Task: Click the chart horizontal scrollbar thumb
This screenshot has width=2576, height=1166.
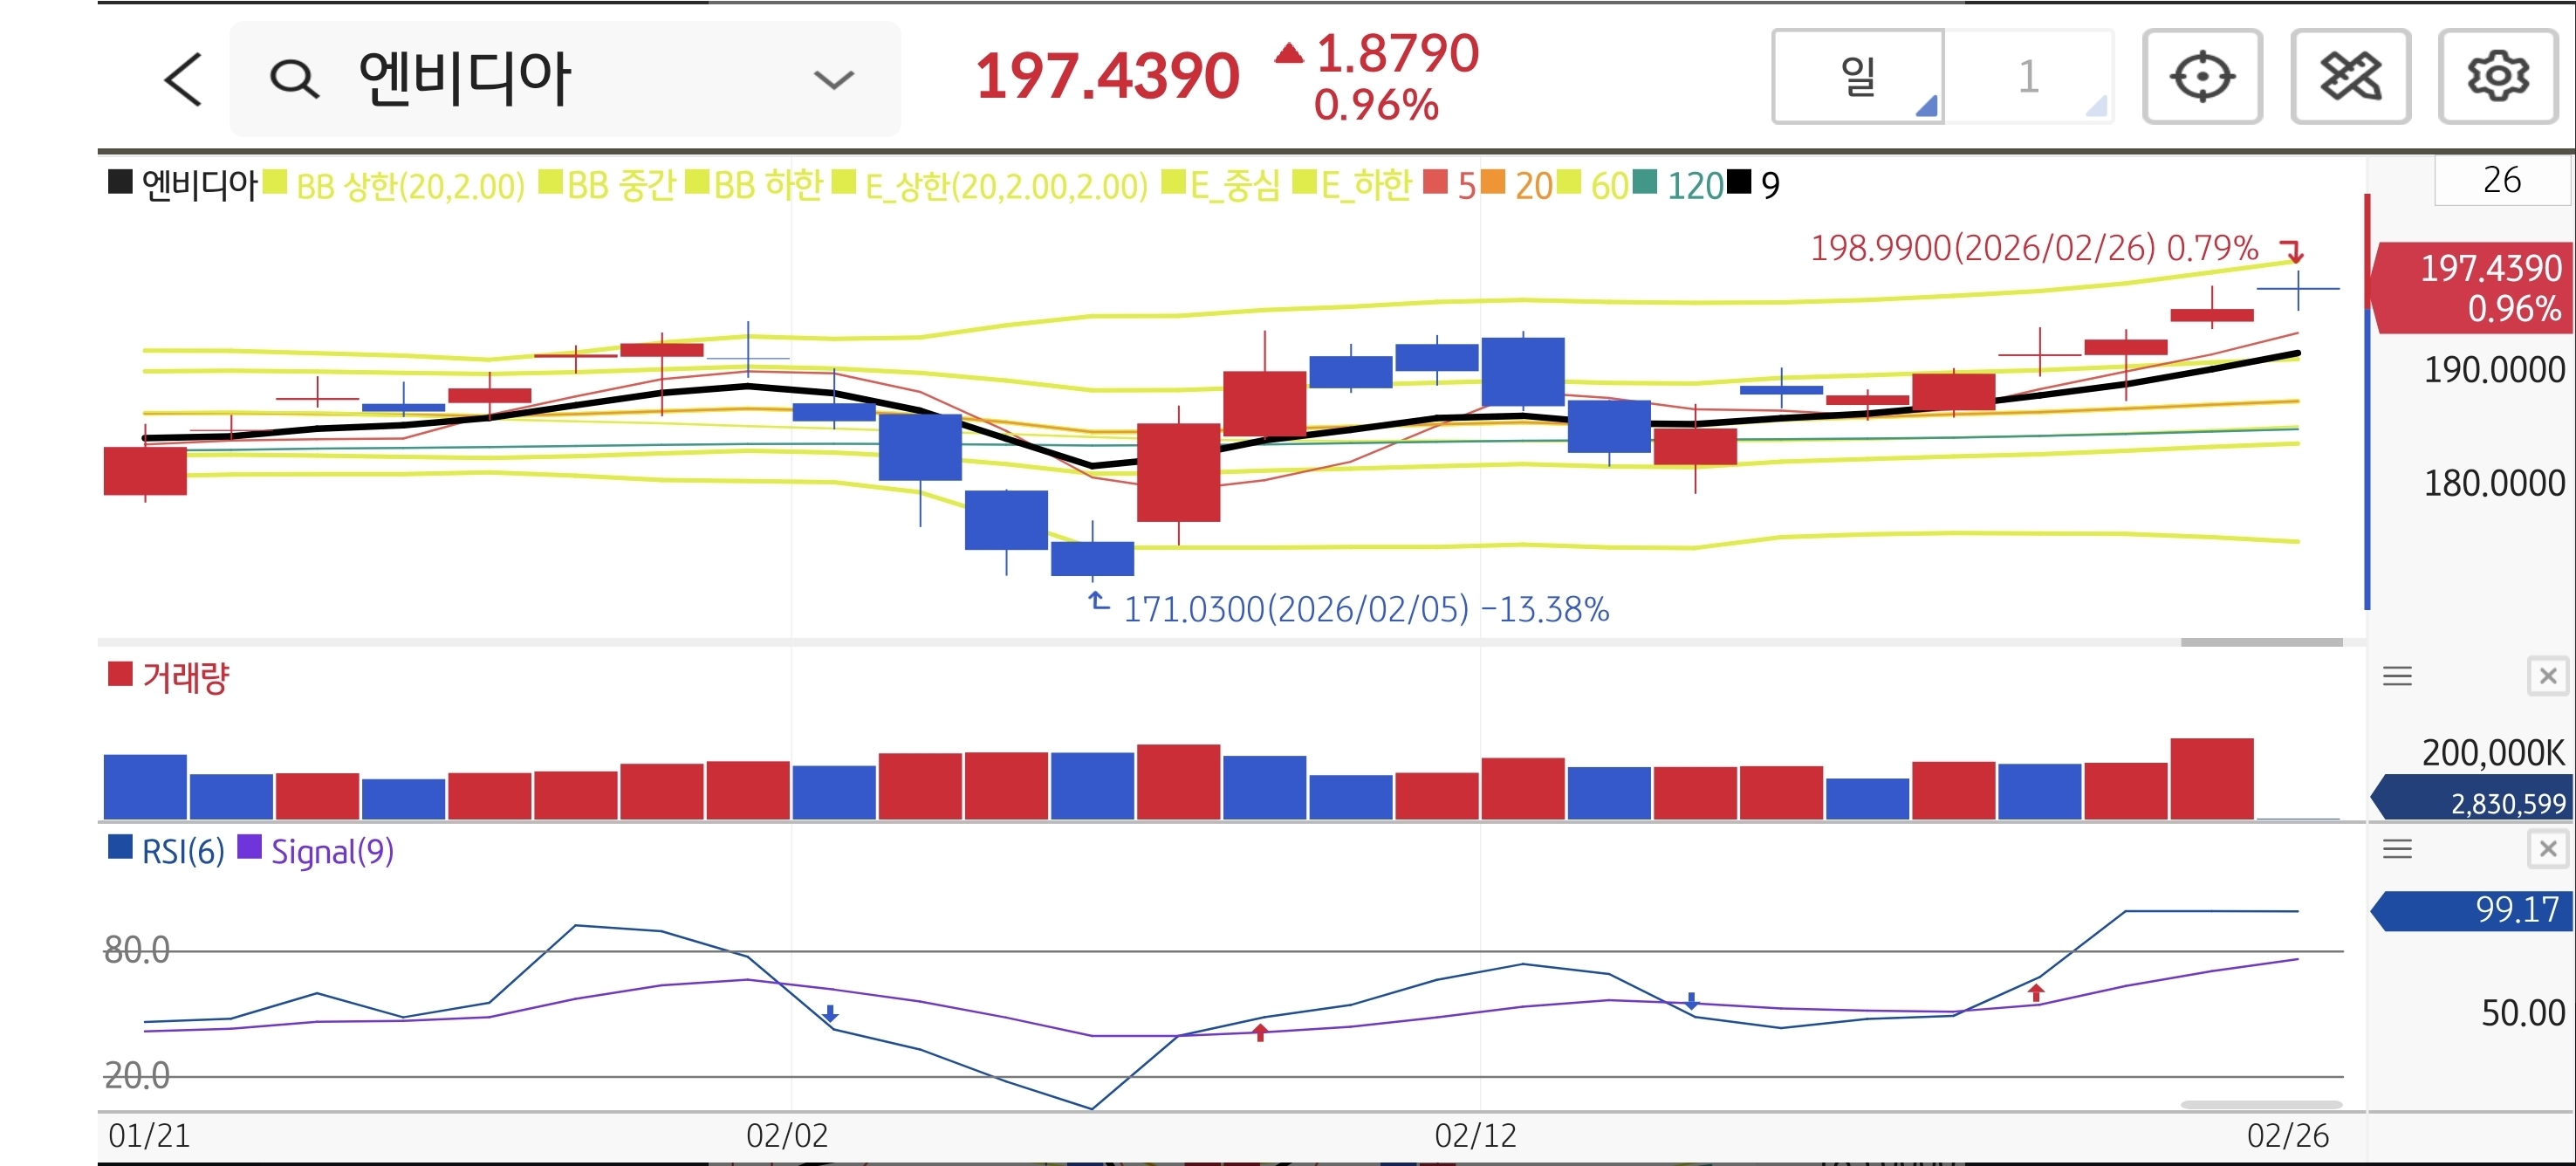Action: click(x=2261, y=642)
